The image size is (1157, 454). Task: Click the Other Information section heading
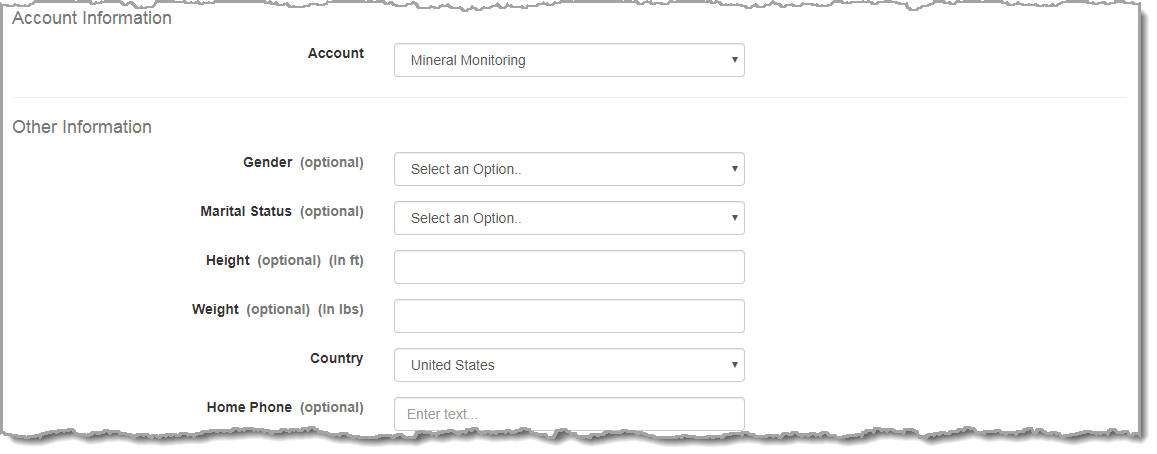[x=82, y=127]
